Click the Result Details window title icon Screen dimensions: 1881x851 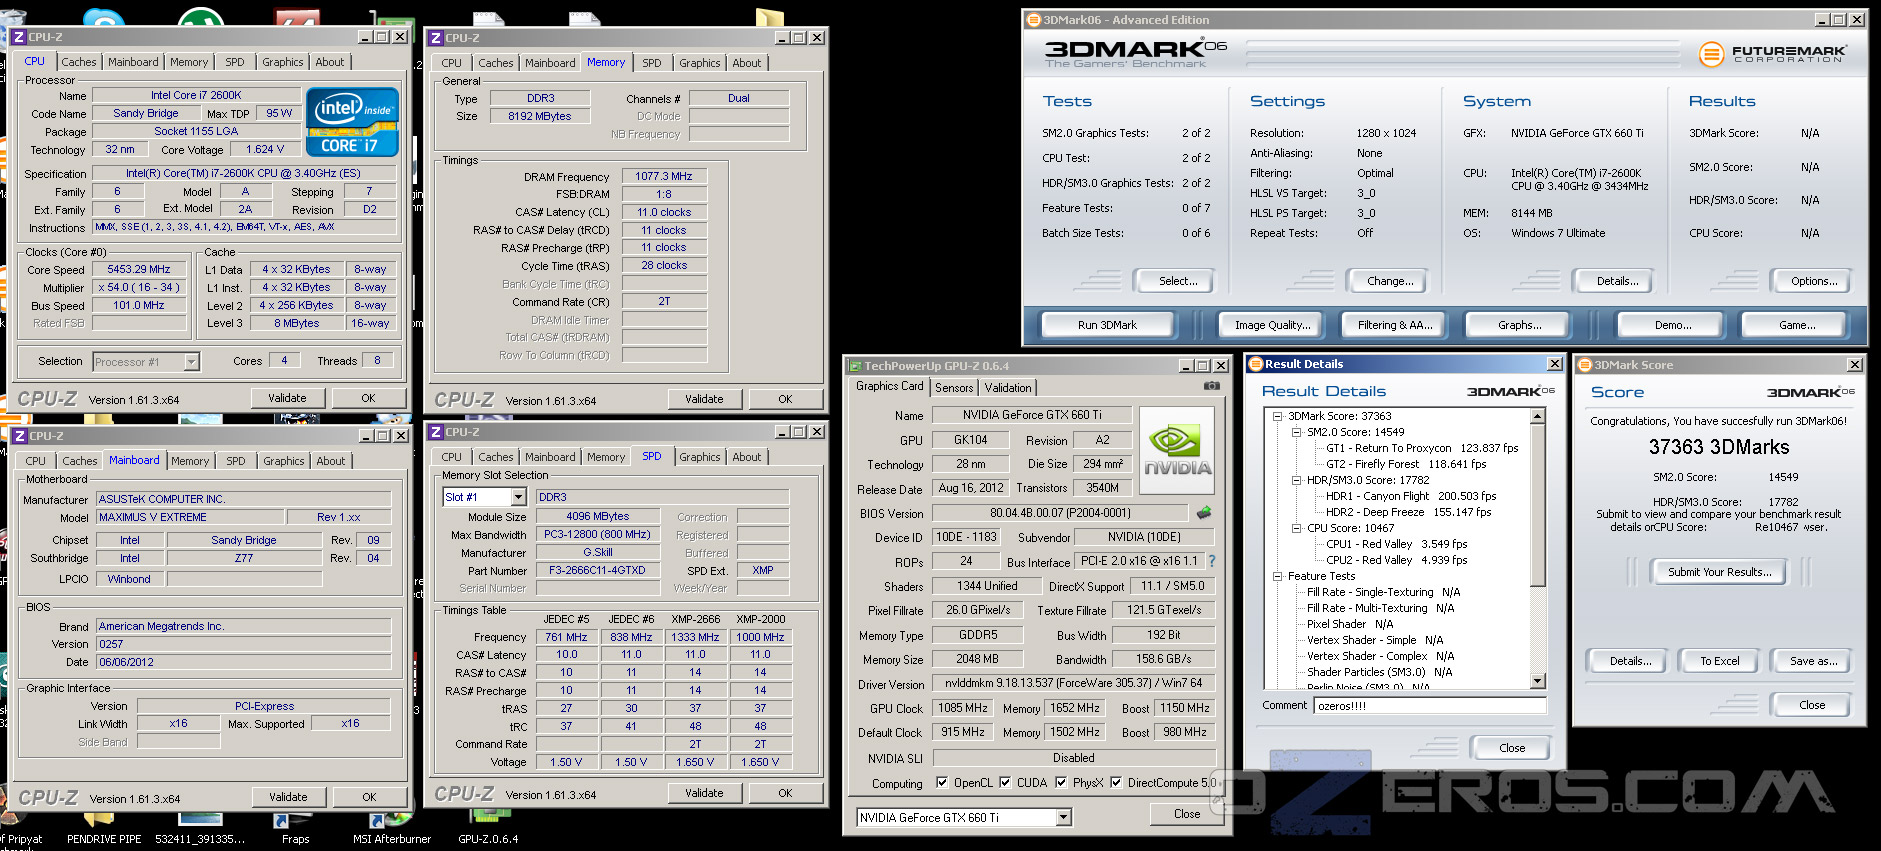(x=1256, y=364)
